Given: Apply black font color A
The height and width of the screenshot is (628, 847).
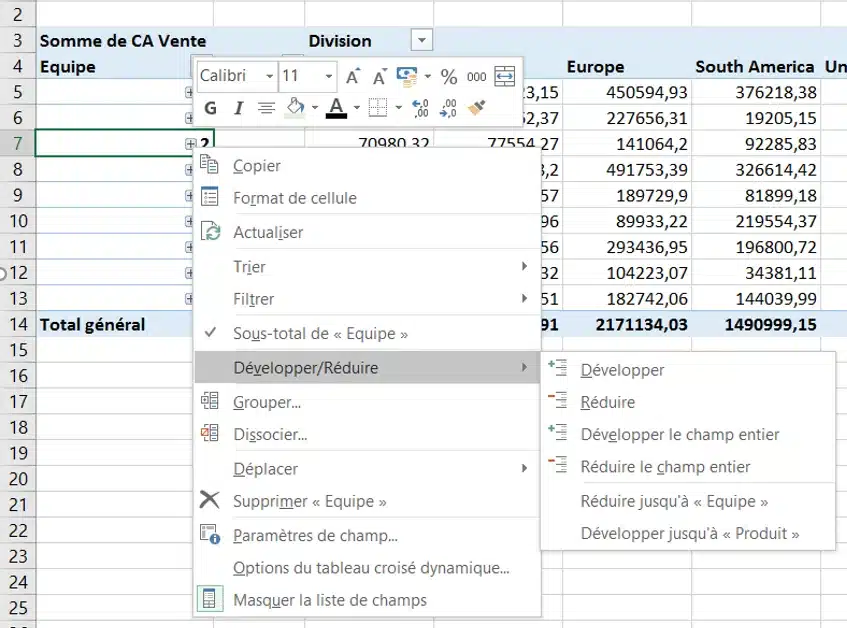Looking at the screenshot, I should tap(337, 108).
